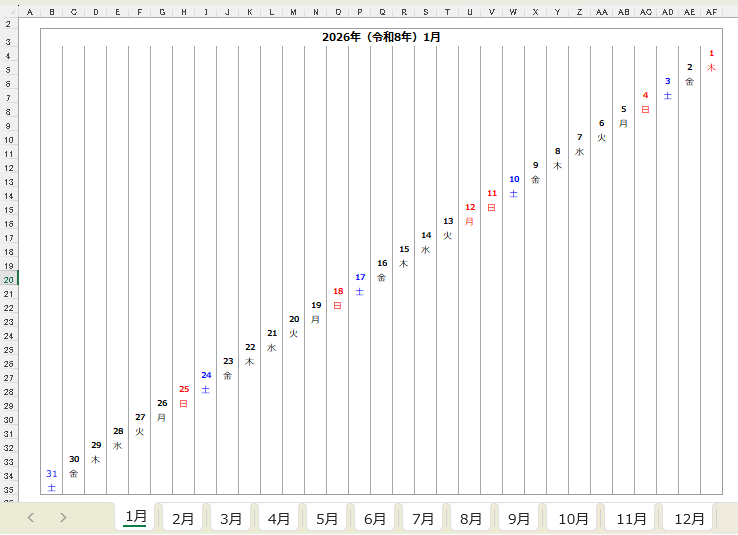Open the 3月 sheet tab

(231, 518)
